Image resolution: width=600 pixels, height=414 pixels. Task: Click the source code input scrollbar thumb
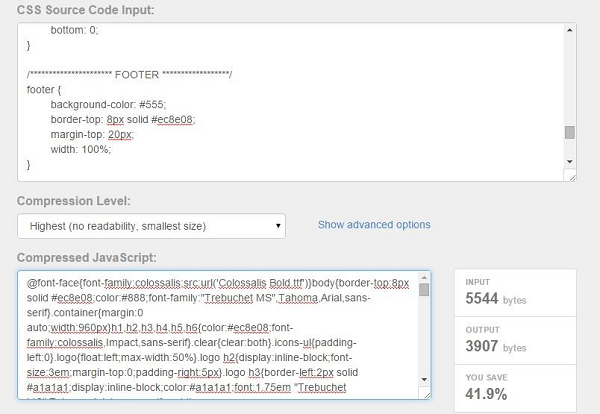569,132
